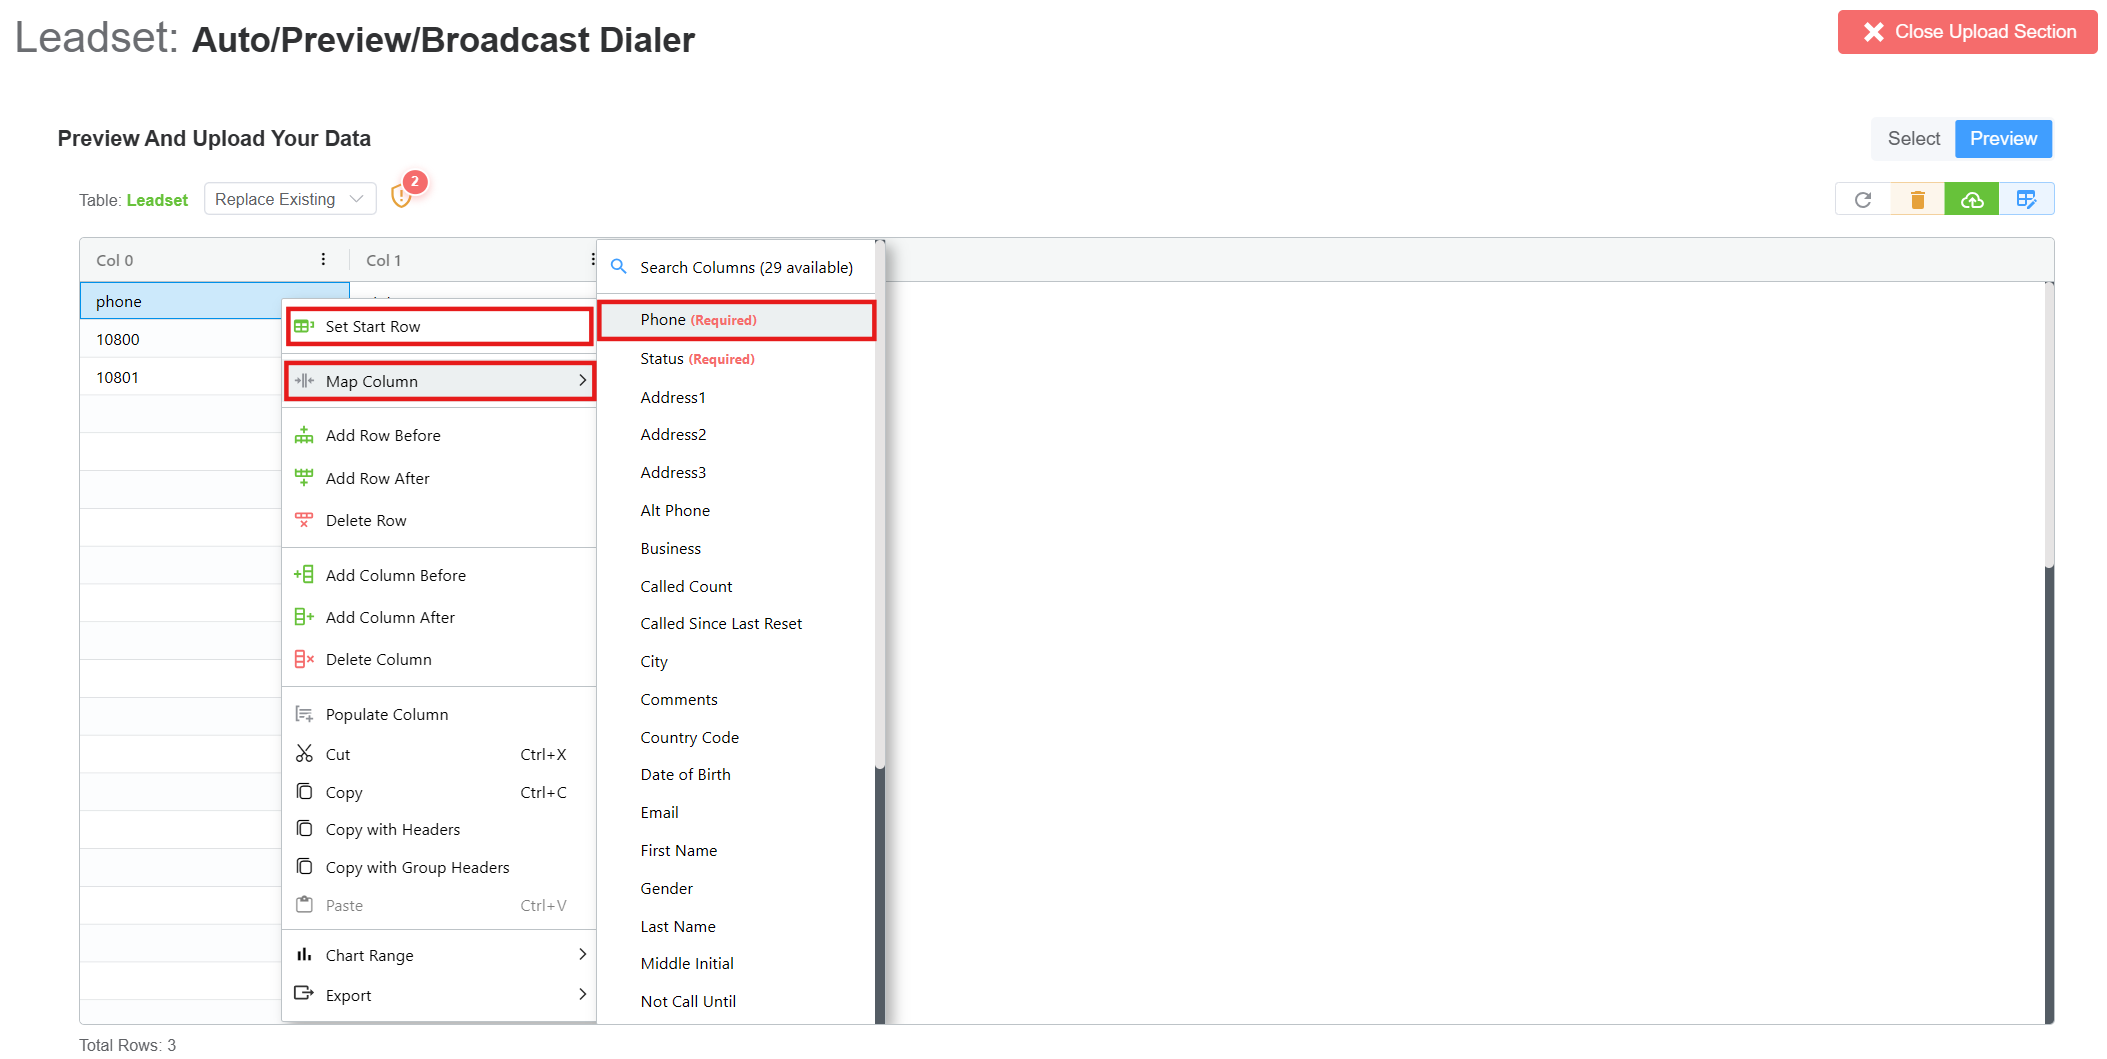Click the warning shield icon with badge
Screen dimensions: 2107x1059
pos(402,196)
